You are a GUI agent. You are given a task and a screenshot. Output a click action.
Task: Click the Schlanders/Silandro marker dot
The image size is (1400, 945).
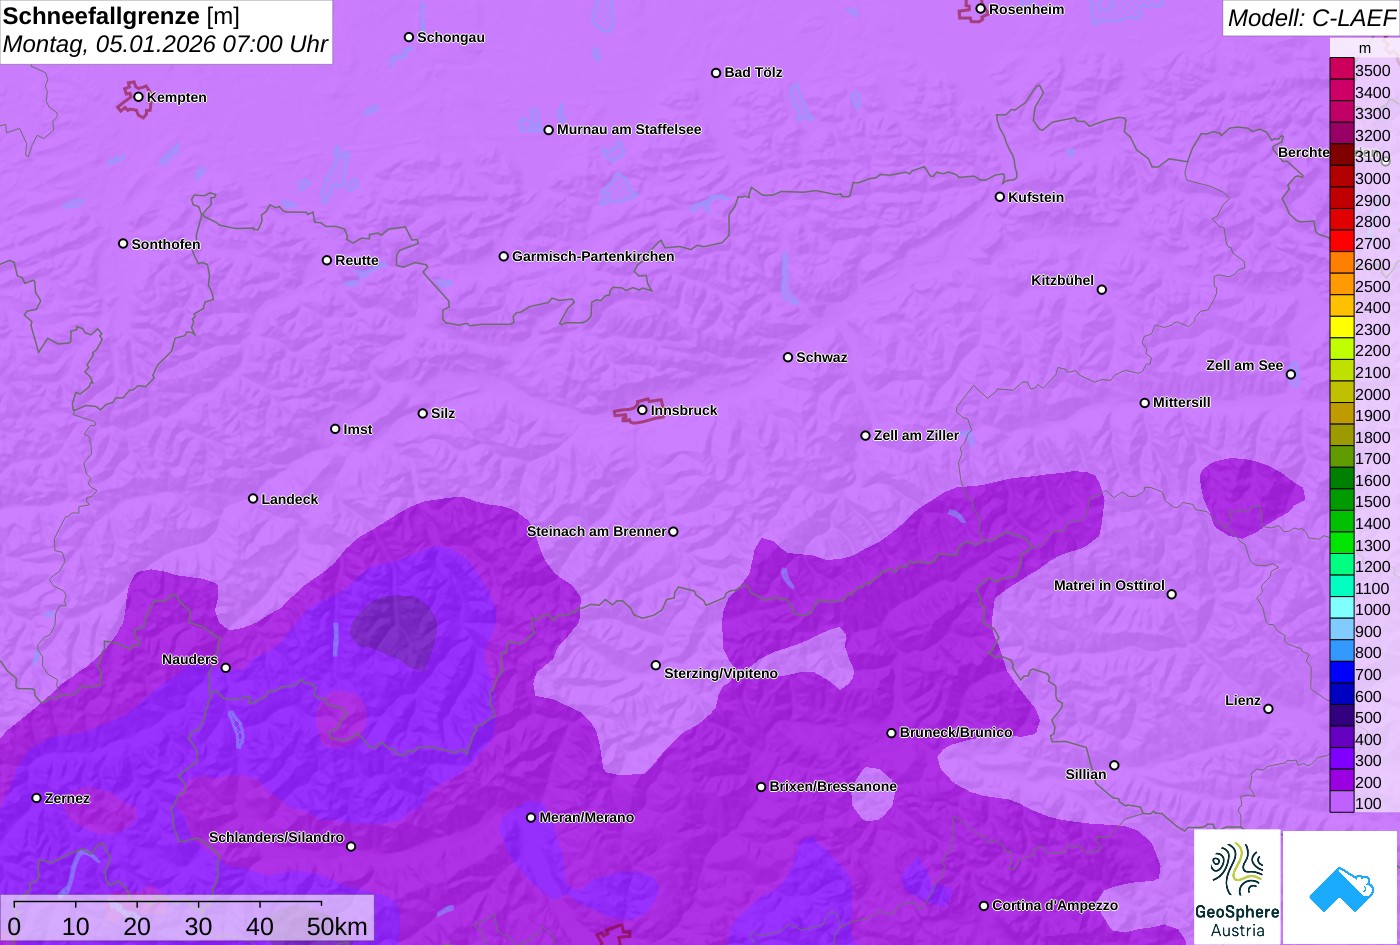351,847
